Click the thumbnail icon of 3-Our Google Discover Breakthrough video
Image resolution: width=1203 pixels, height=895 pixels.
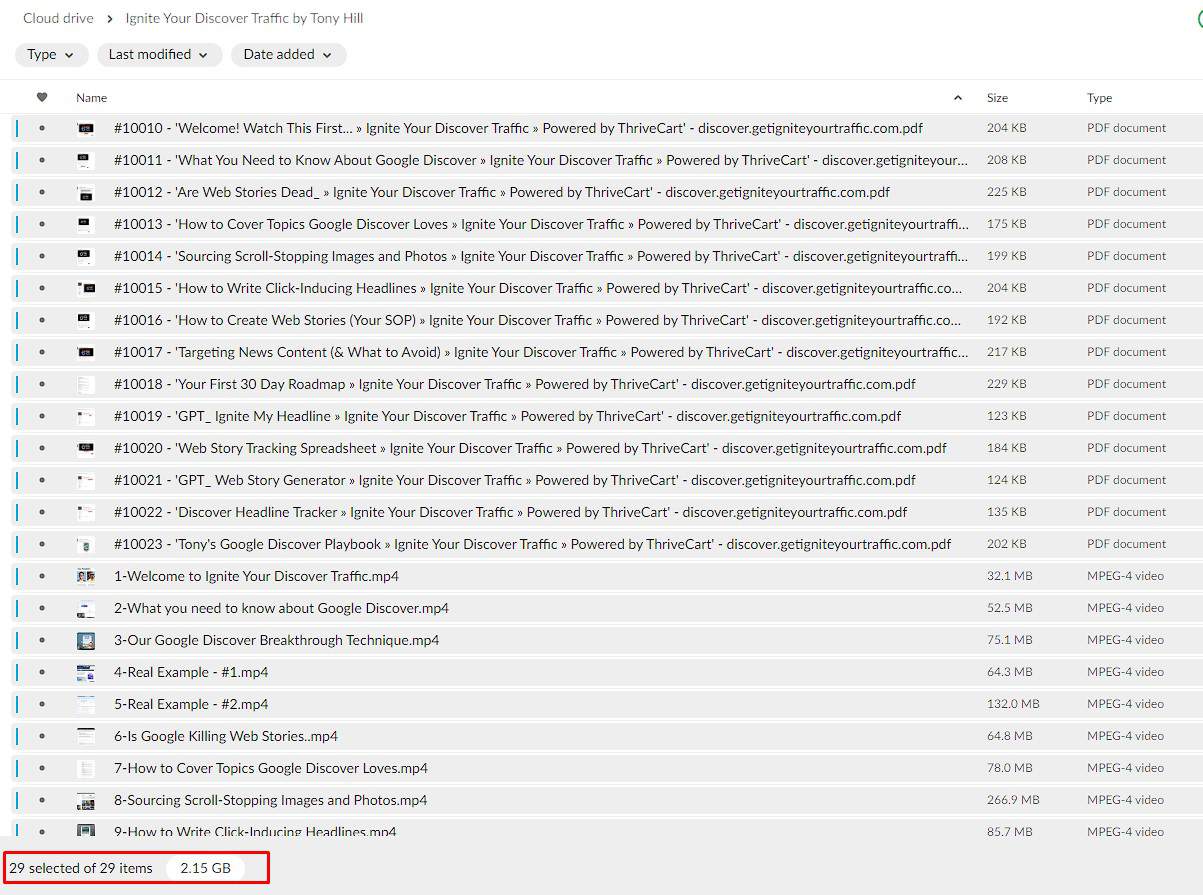(x=86, y=640)
